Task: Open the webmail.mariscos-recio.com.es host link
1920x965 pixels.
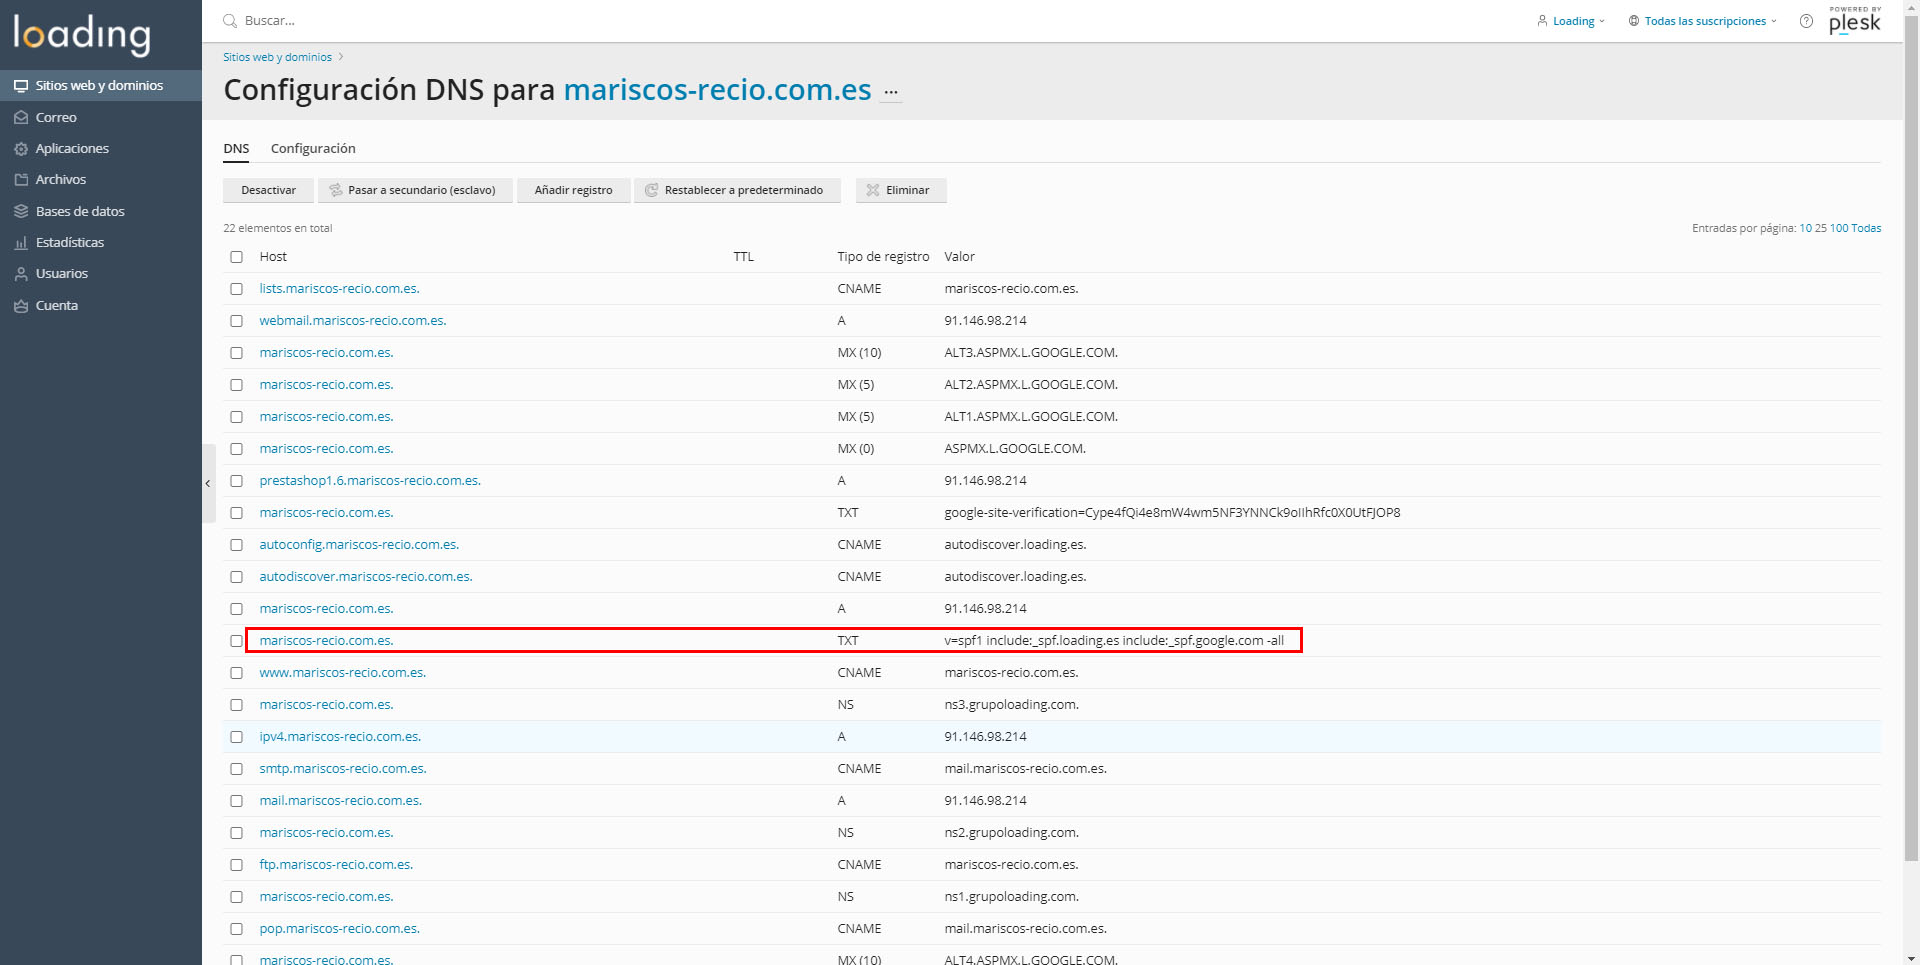Action: tap(353, 321)
